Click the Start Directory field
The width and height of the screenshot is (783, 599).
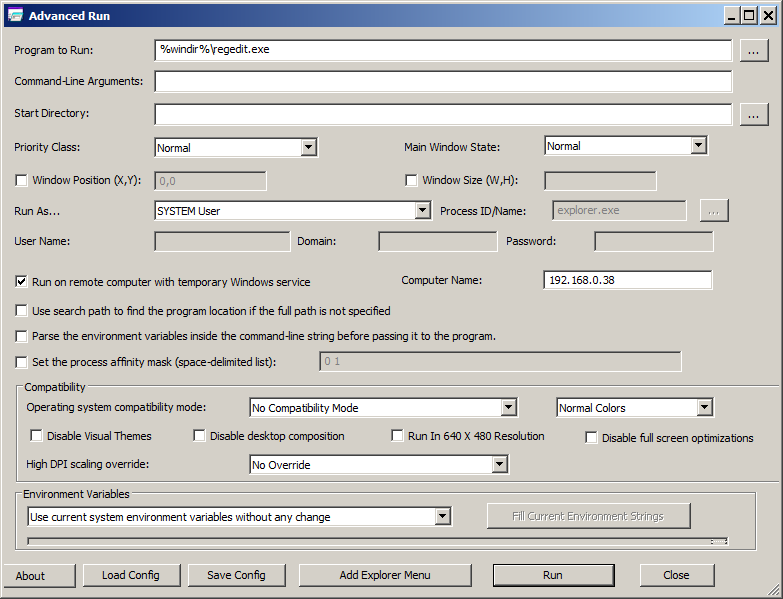pos(443,114)
